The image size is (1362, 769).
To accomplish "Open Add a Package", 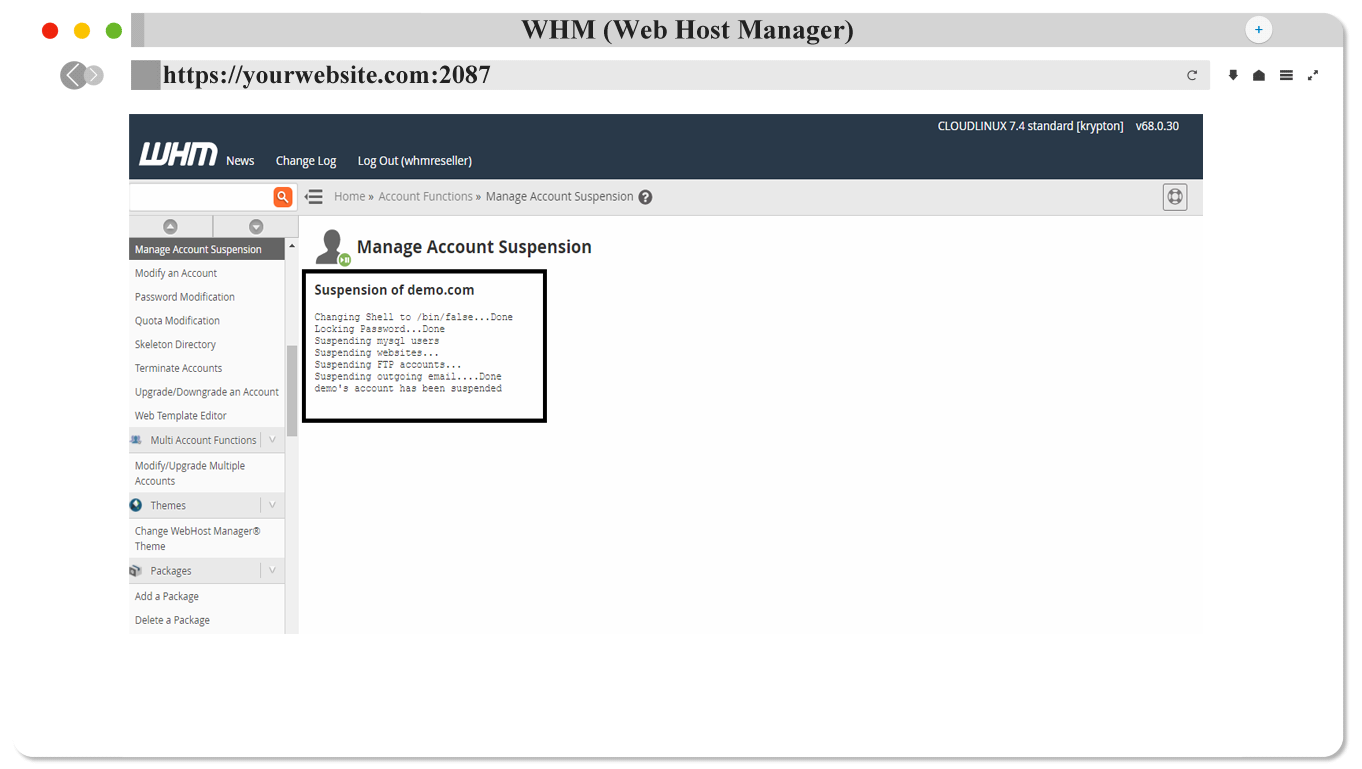I will 167,597.
